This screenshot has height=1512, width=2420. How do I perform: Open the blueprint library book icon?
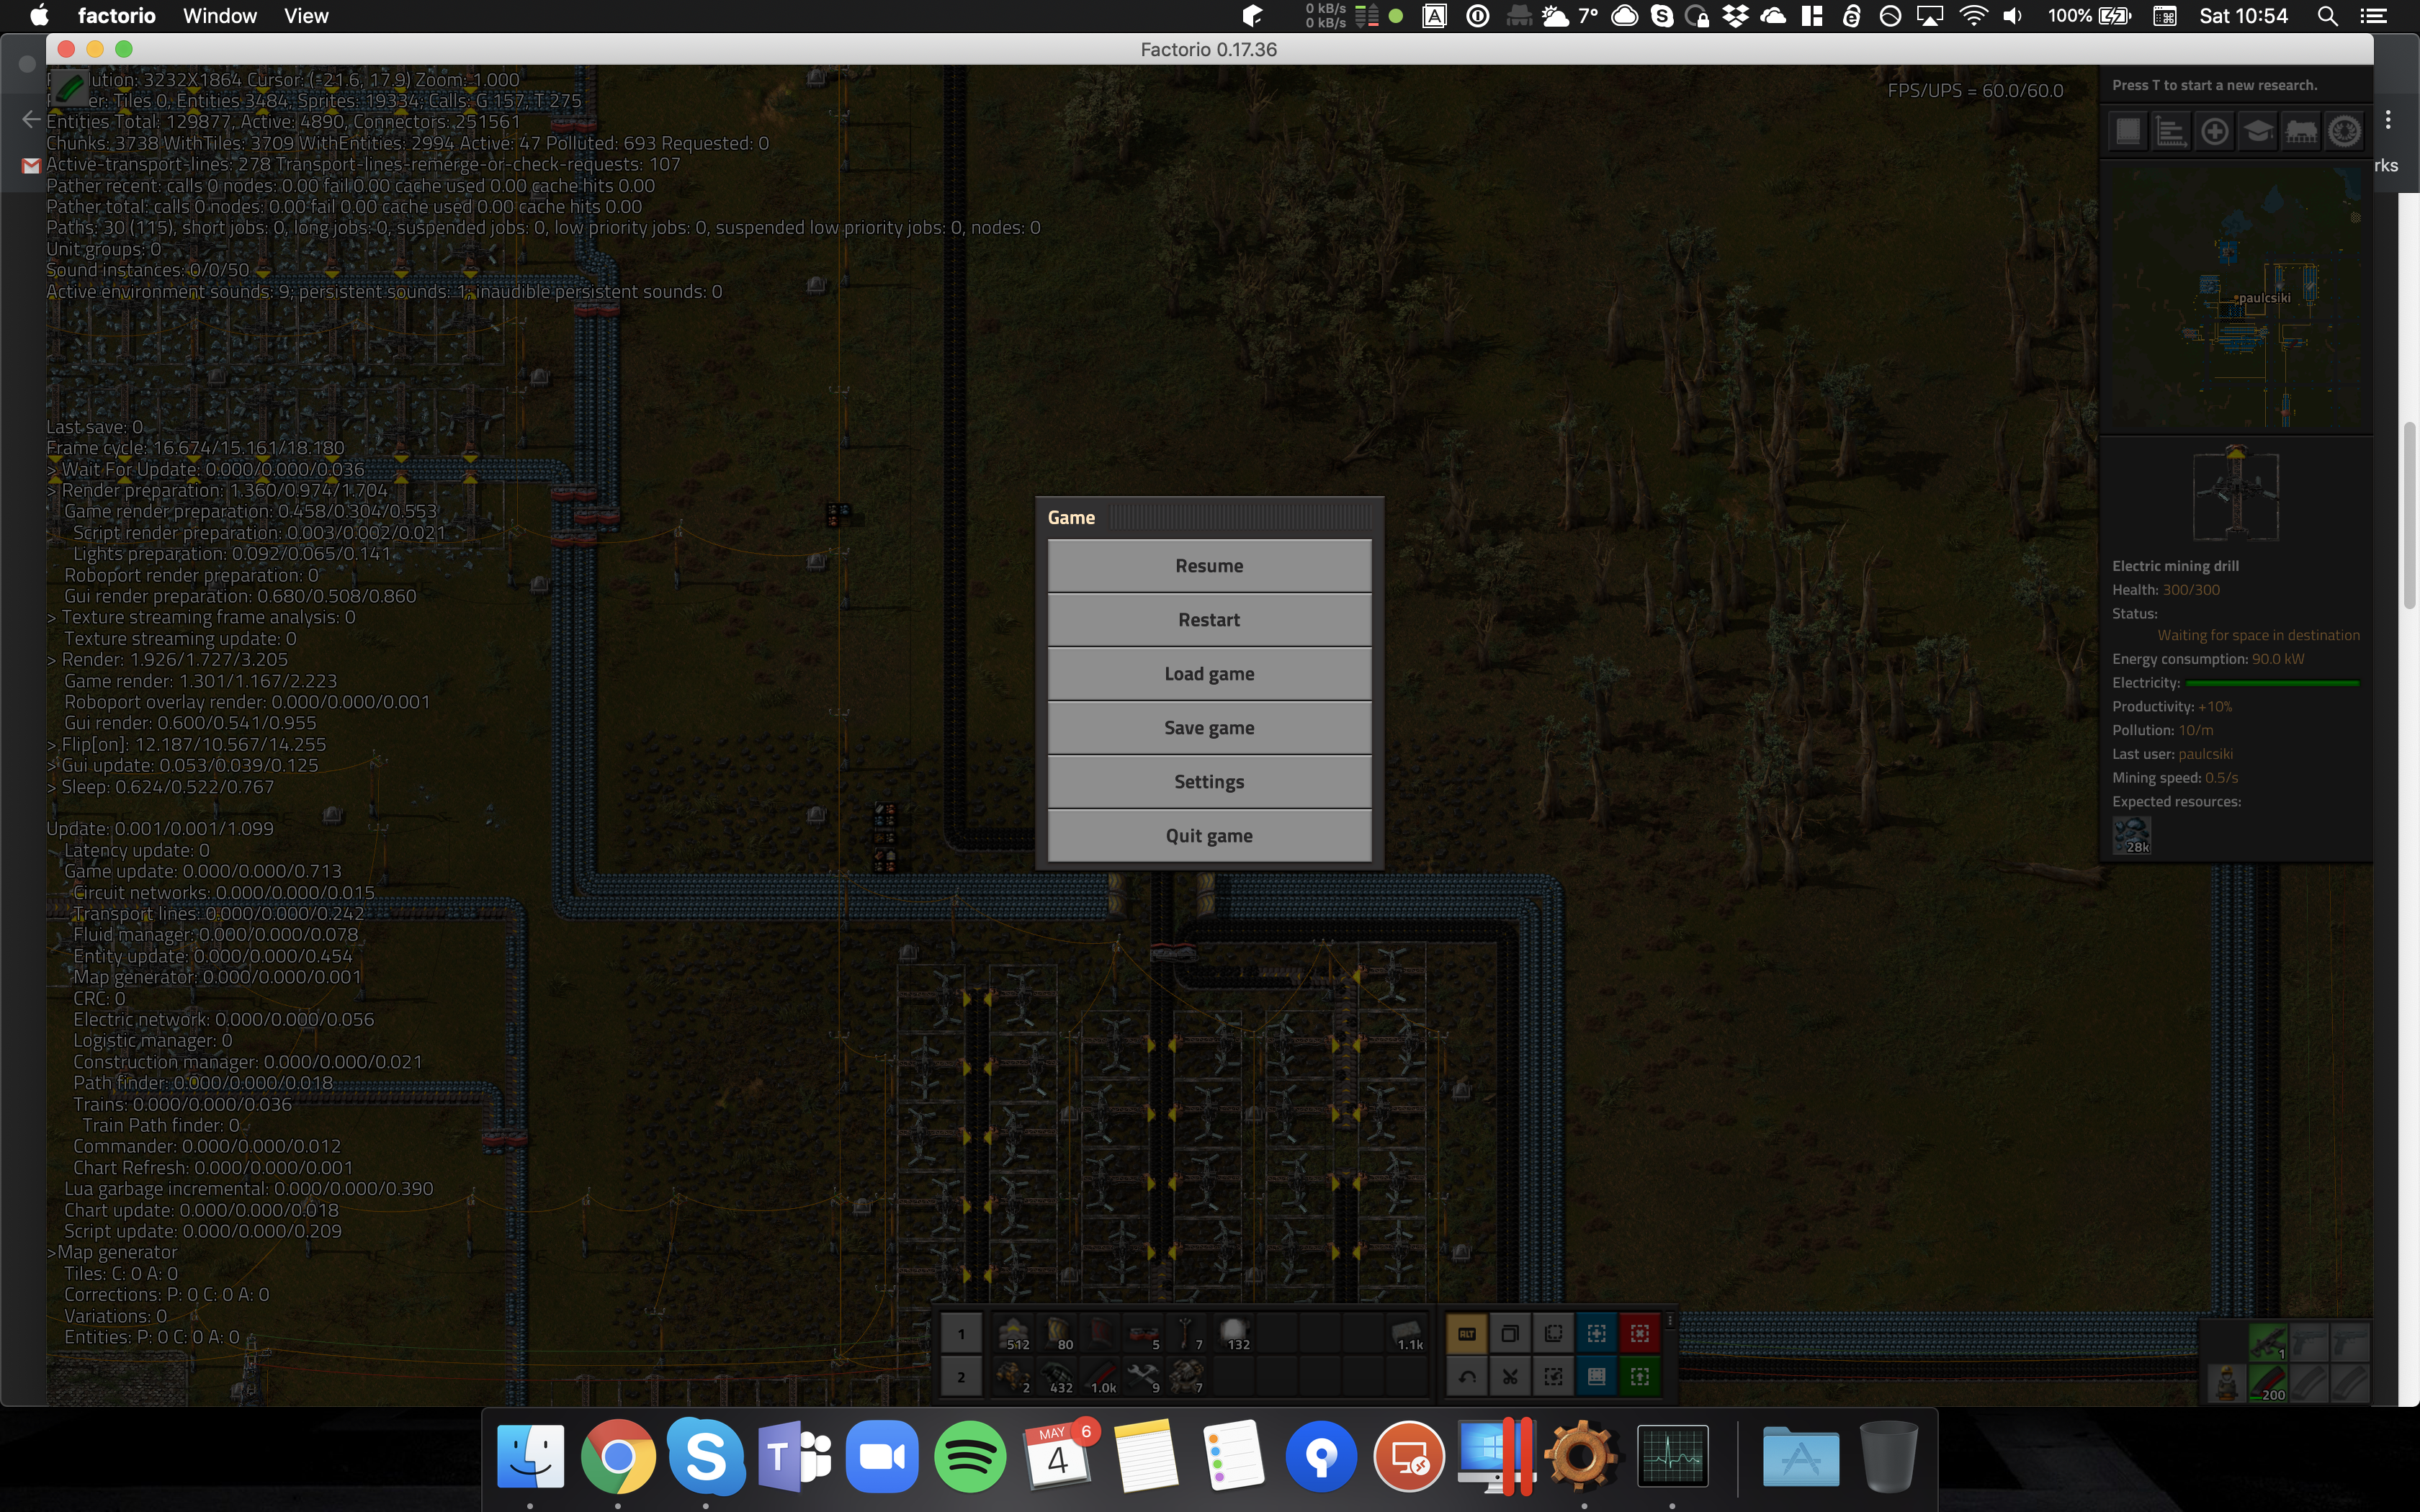point(2128,131)
